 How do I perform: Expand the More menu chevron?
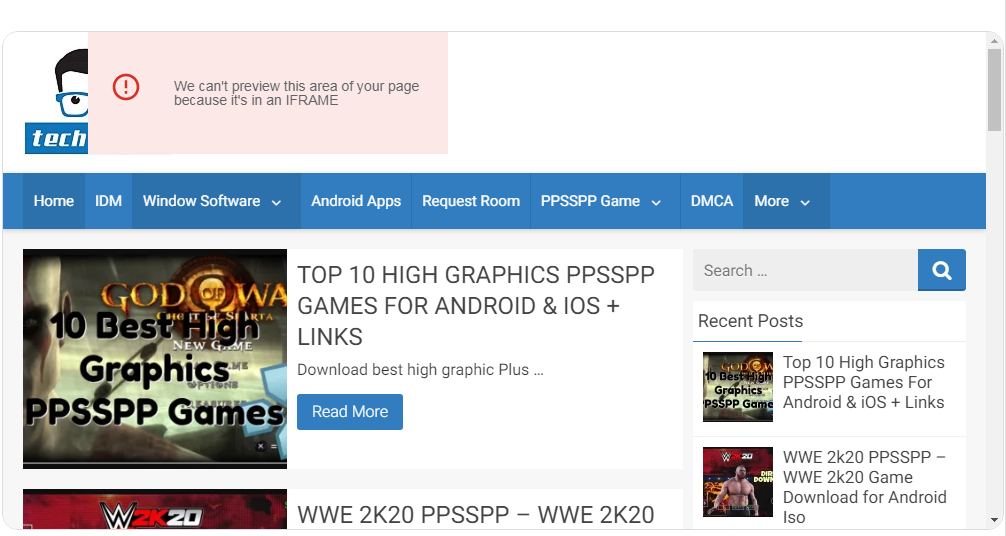point(805,202)
